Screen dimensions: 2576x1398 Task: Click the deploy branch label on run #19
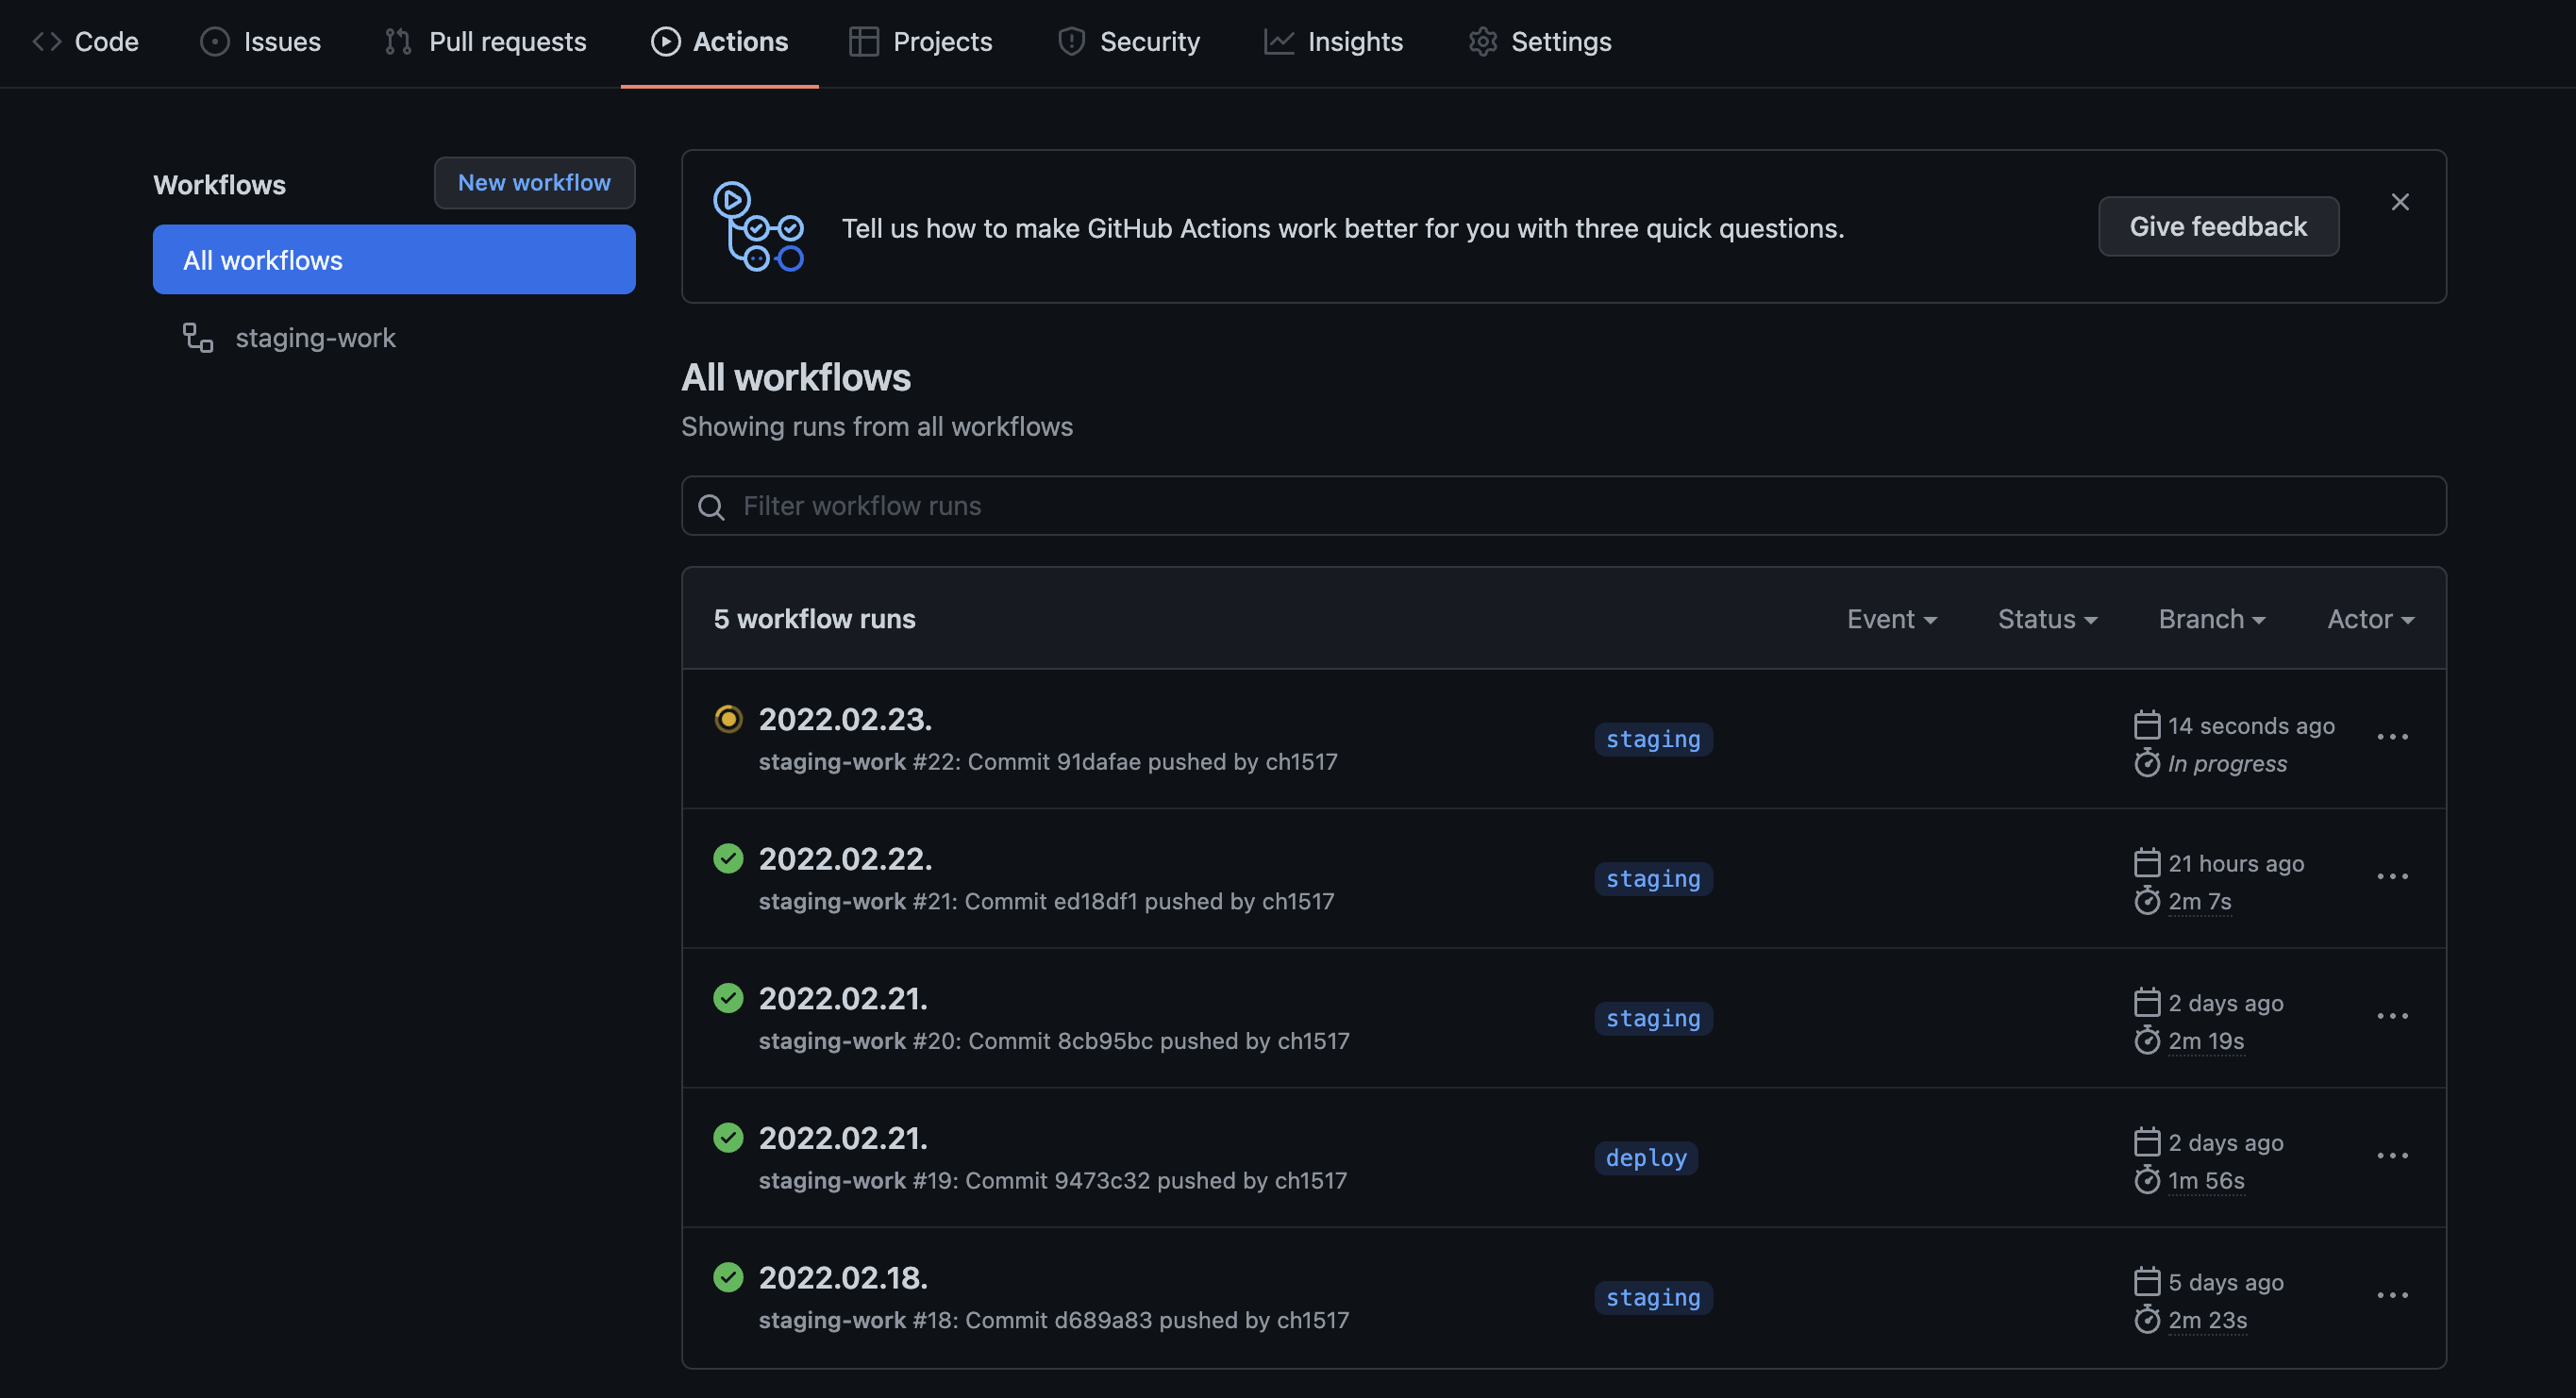1646,1158
